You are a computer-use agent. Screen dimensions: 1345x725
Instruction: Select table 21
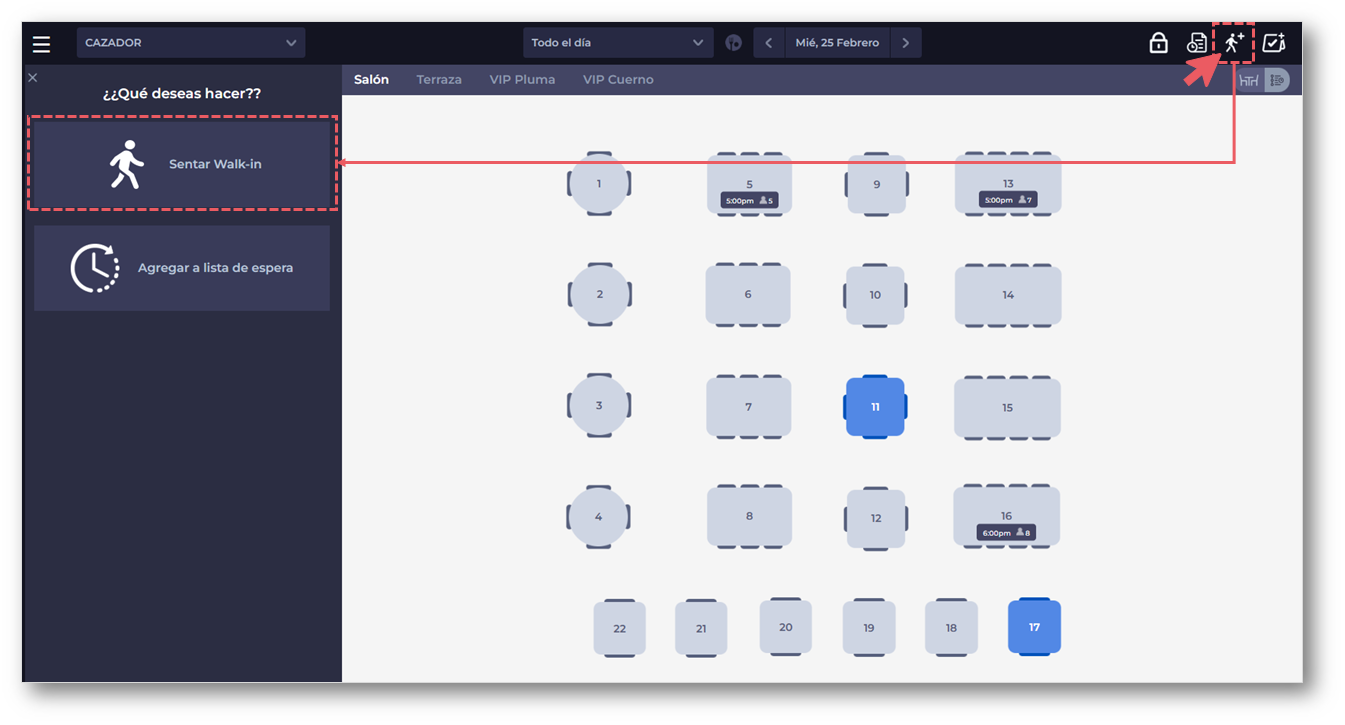coord(701,628)
